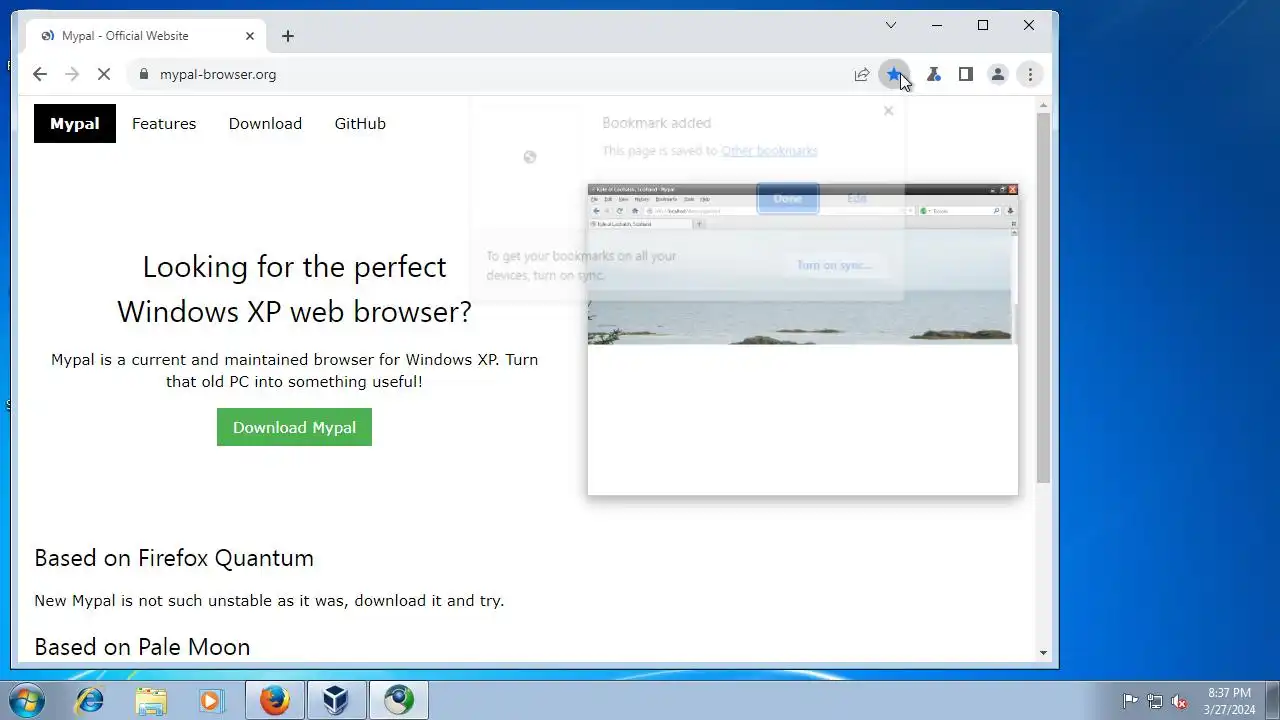Image resolution: width=1280 pixels, height=720 pixels.
Task: Click the active Chromium taskbar icon
Action: (x=399, y=701)
